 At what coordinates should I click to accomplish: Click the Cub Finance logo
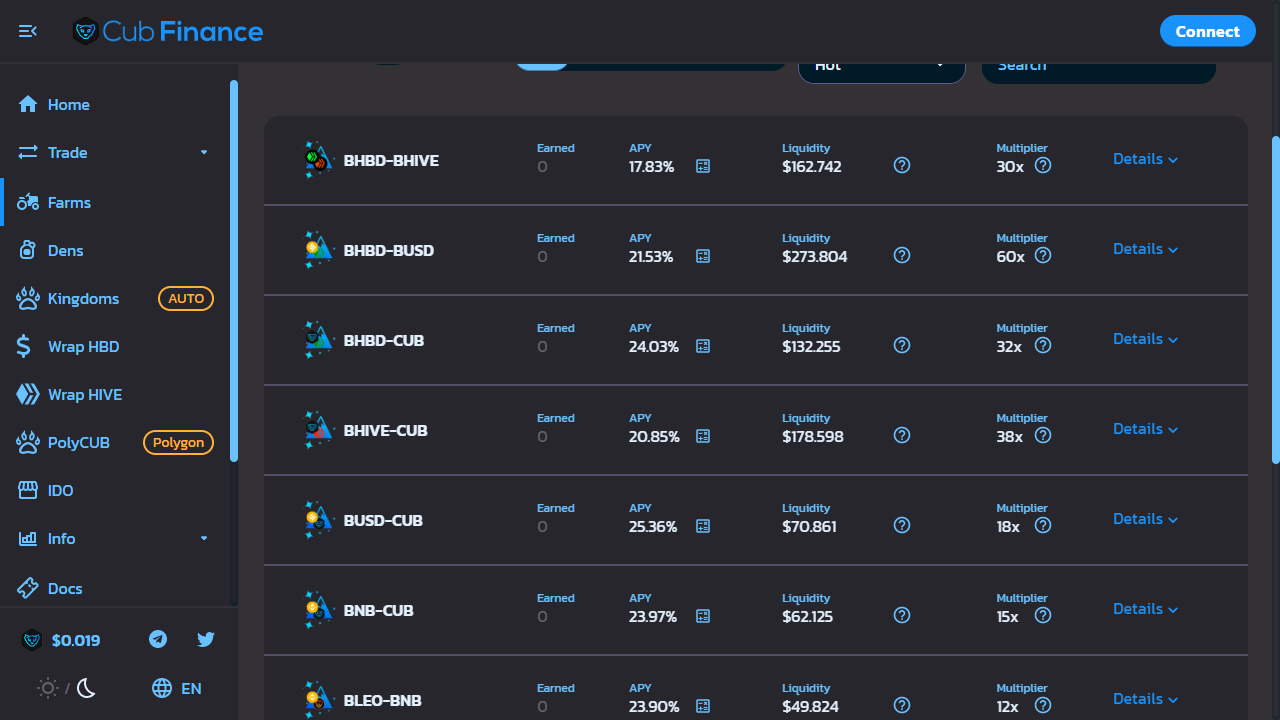(168, 31)
